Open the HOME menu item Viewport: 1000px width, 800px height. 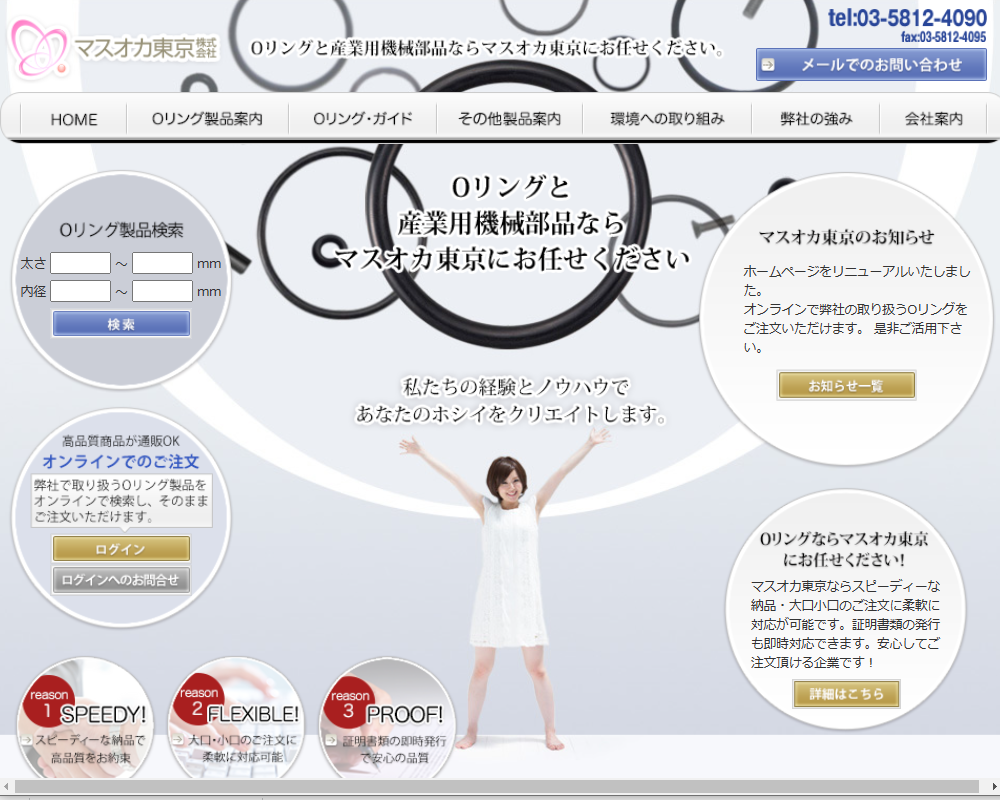tap(74, 119)
